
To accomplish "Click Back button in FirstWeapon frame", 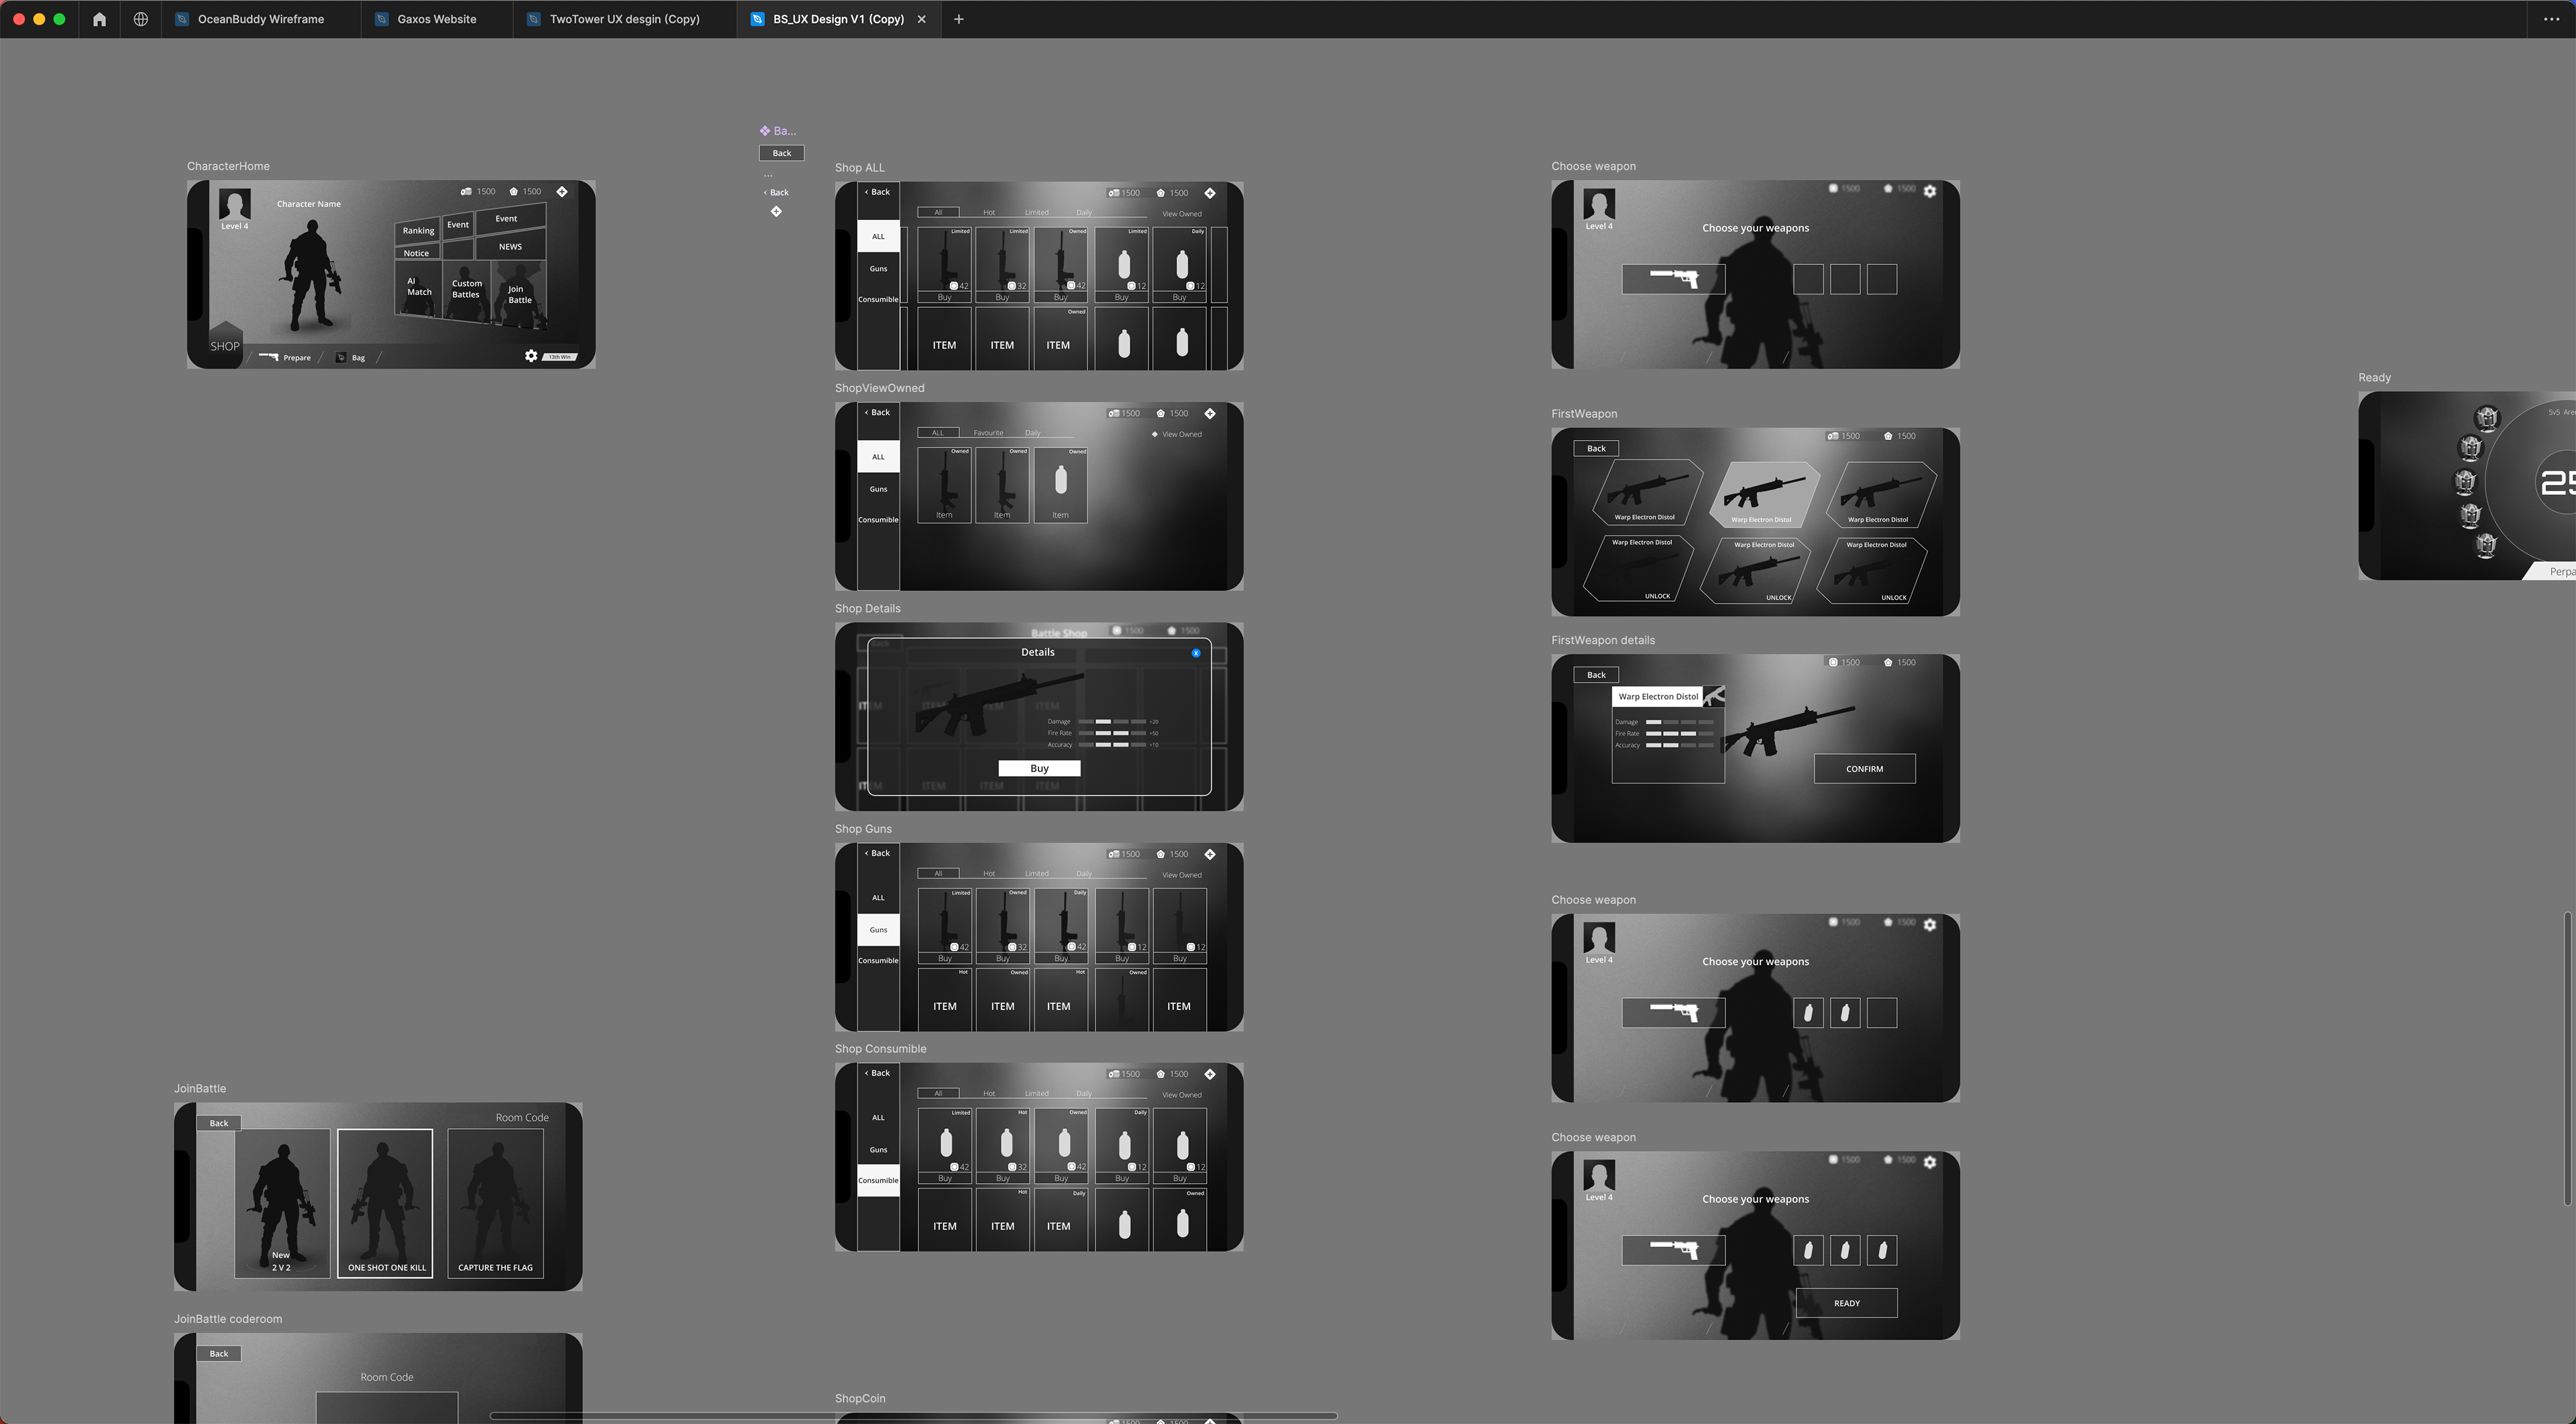I will click(x=1596, y=448).
